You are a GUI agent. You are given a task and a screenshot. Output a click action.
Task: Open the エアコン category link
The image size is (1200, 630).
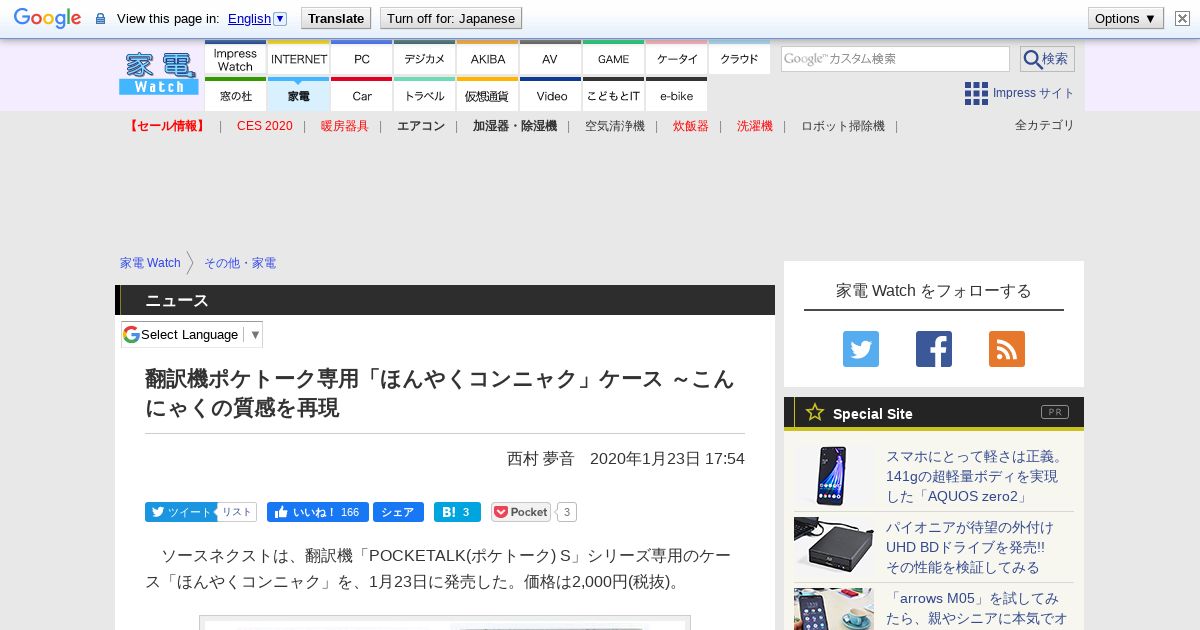point(421,126)
